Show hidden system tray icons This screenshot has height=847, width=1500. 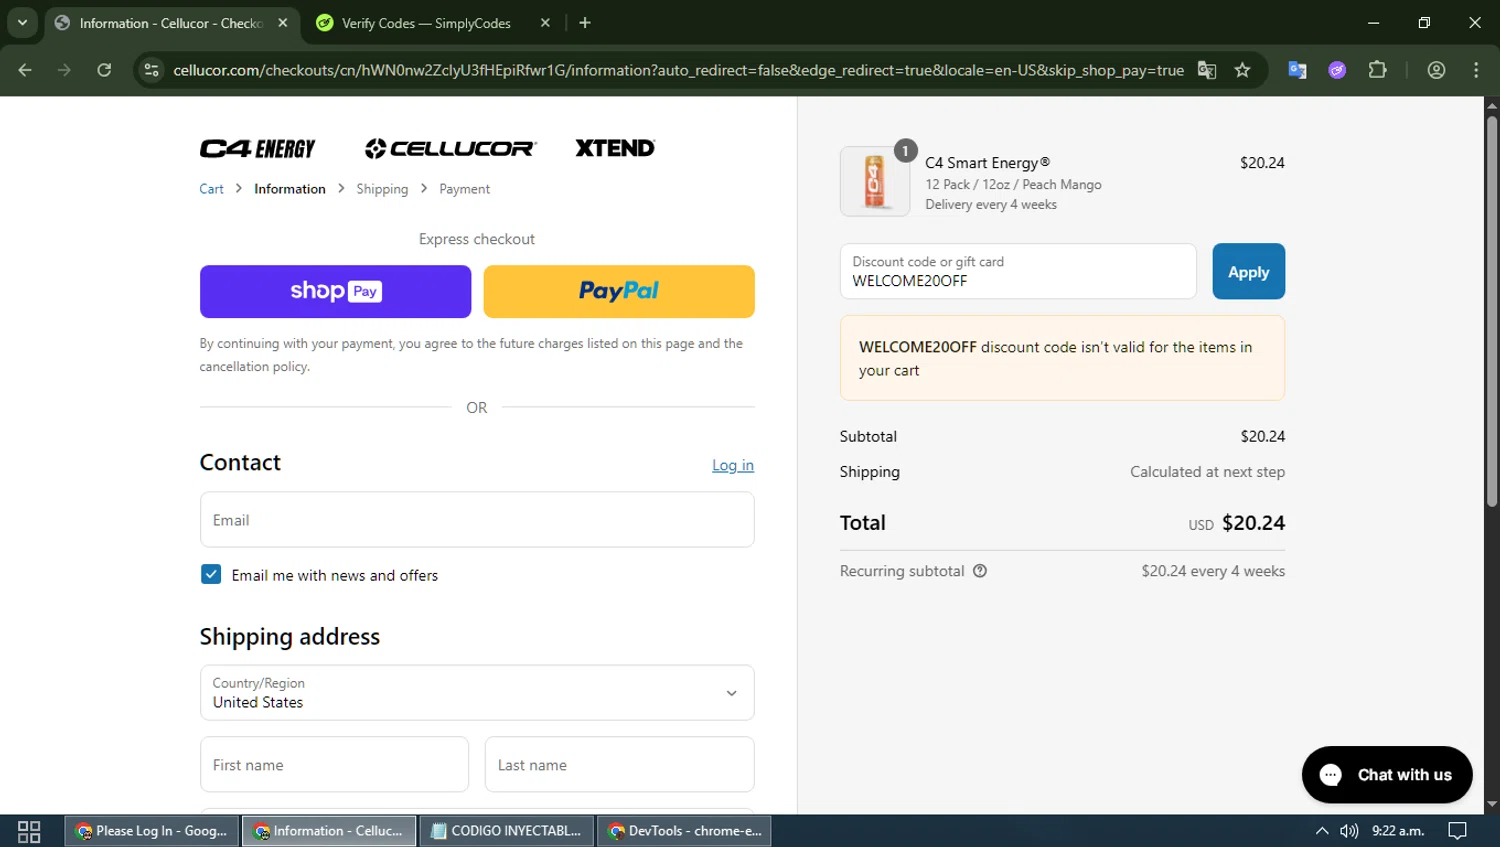click(x=1322, y=831)
